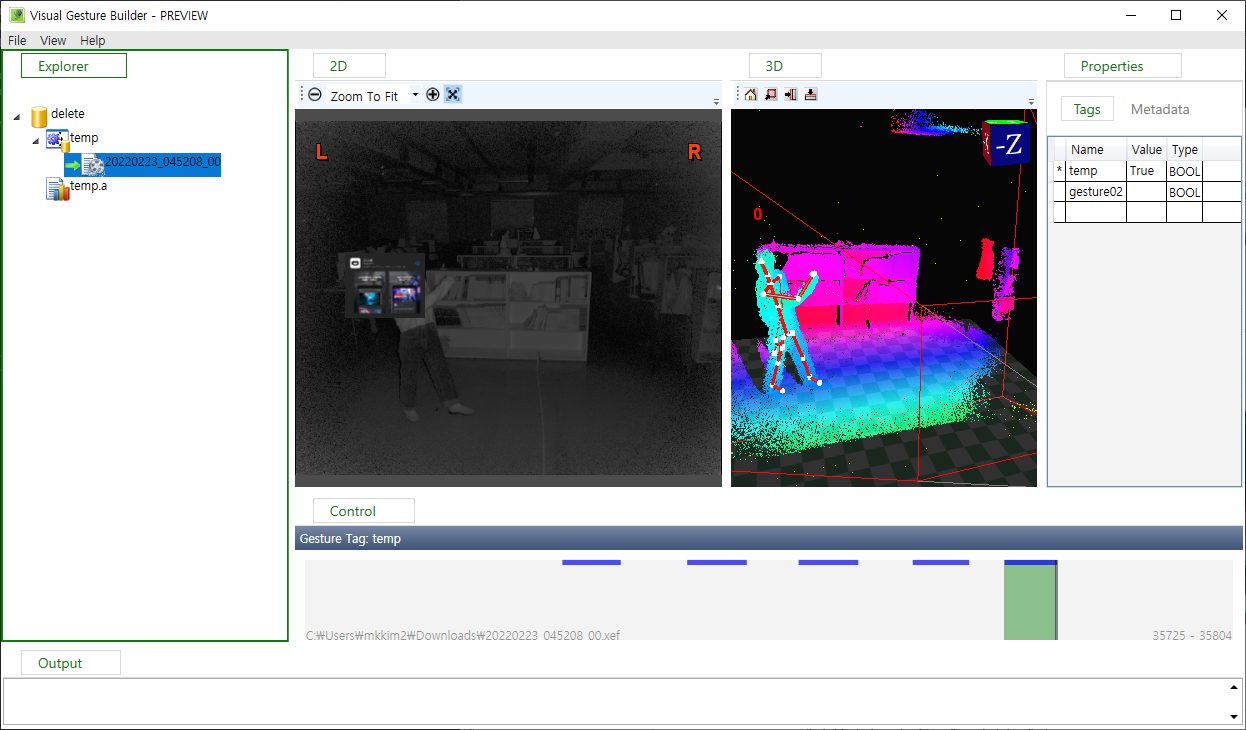The width and height of the screenshot is (1246, 730).
Task: Click the green selected region on timeline
Action: click(x=1030, y=602)
